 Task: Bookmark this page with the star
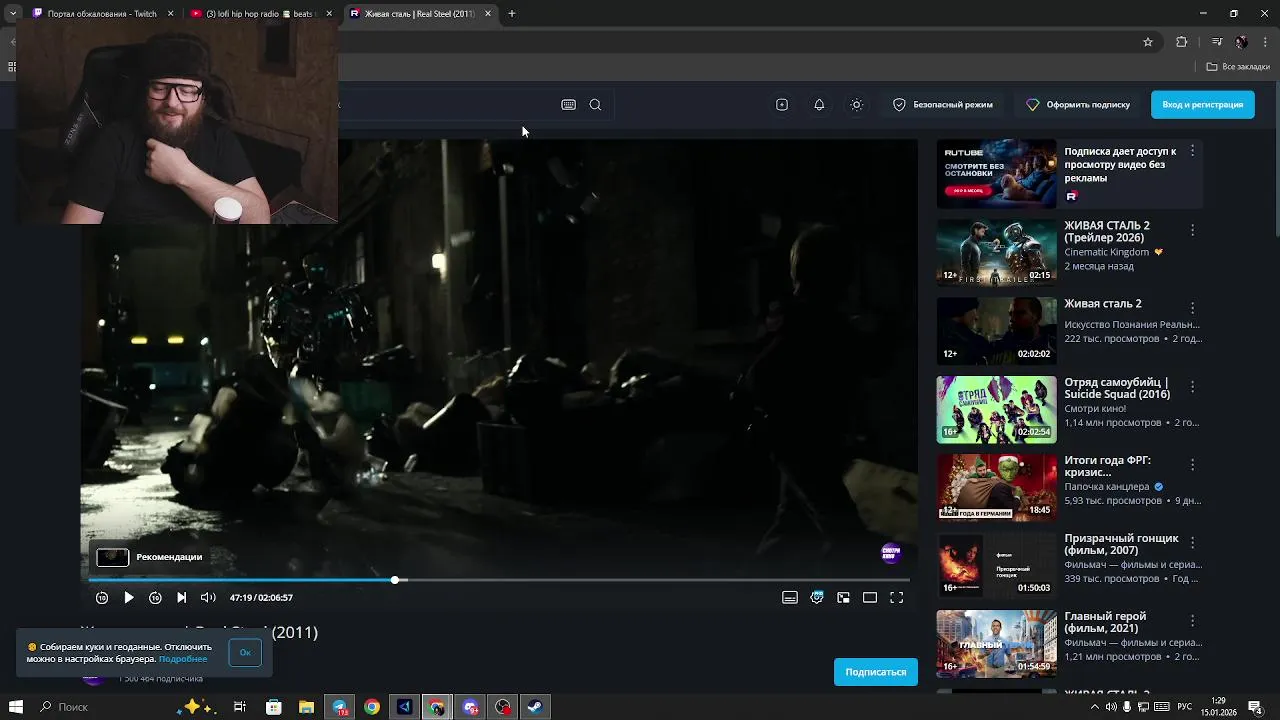pos(1148,42)
